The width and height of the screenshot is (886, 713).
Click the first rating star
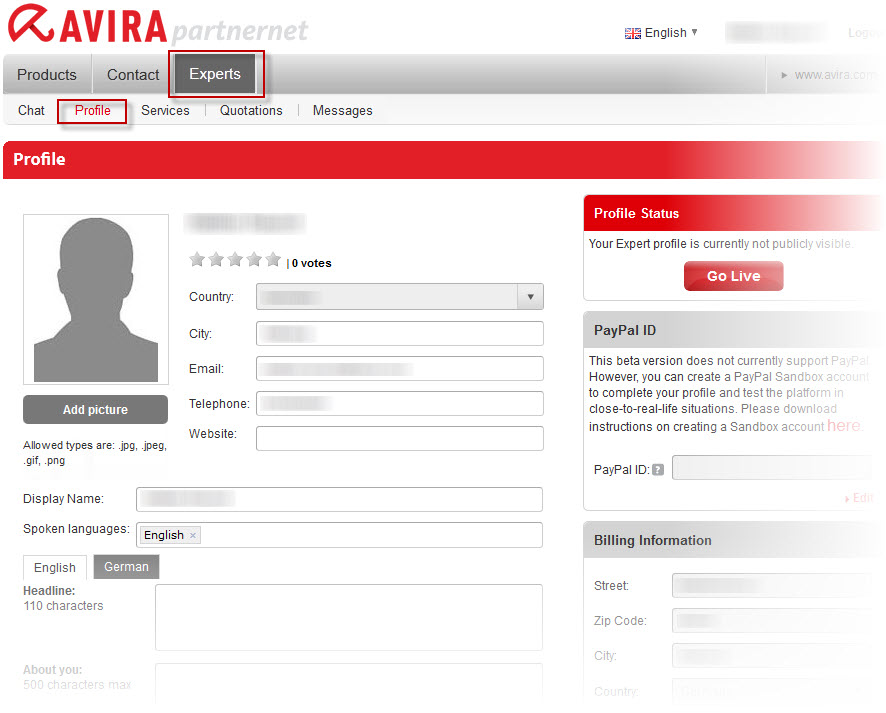pos(197,259)
